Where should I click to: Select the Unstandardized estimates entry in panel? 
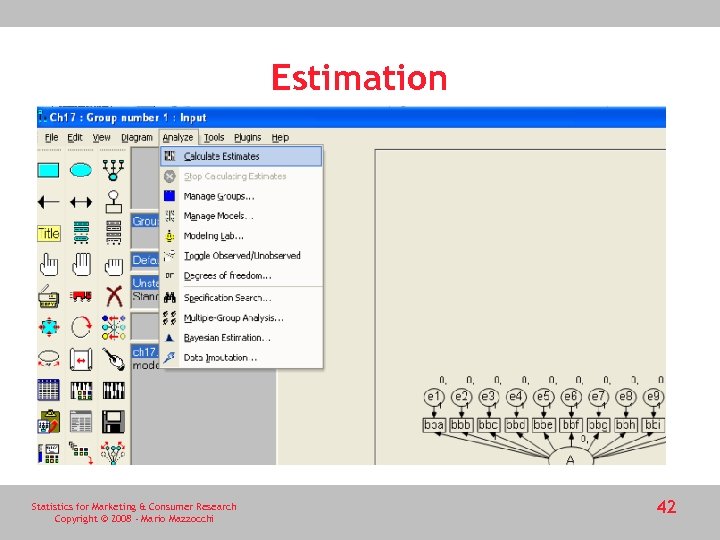pos(145,283)
